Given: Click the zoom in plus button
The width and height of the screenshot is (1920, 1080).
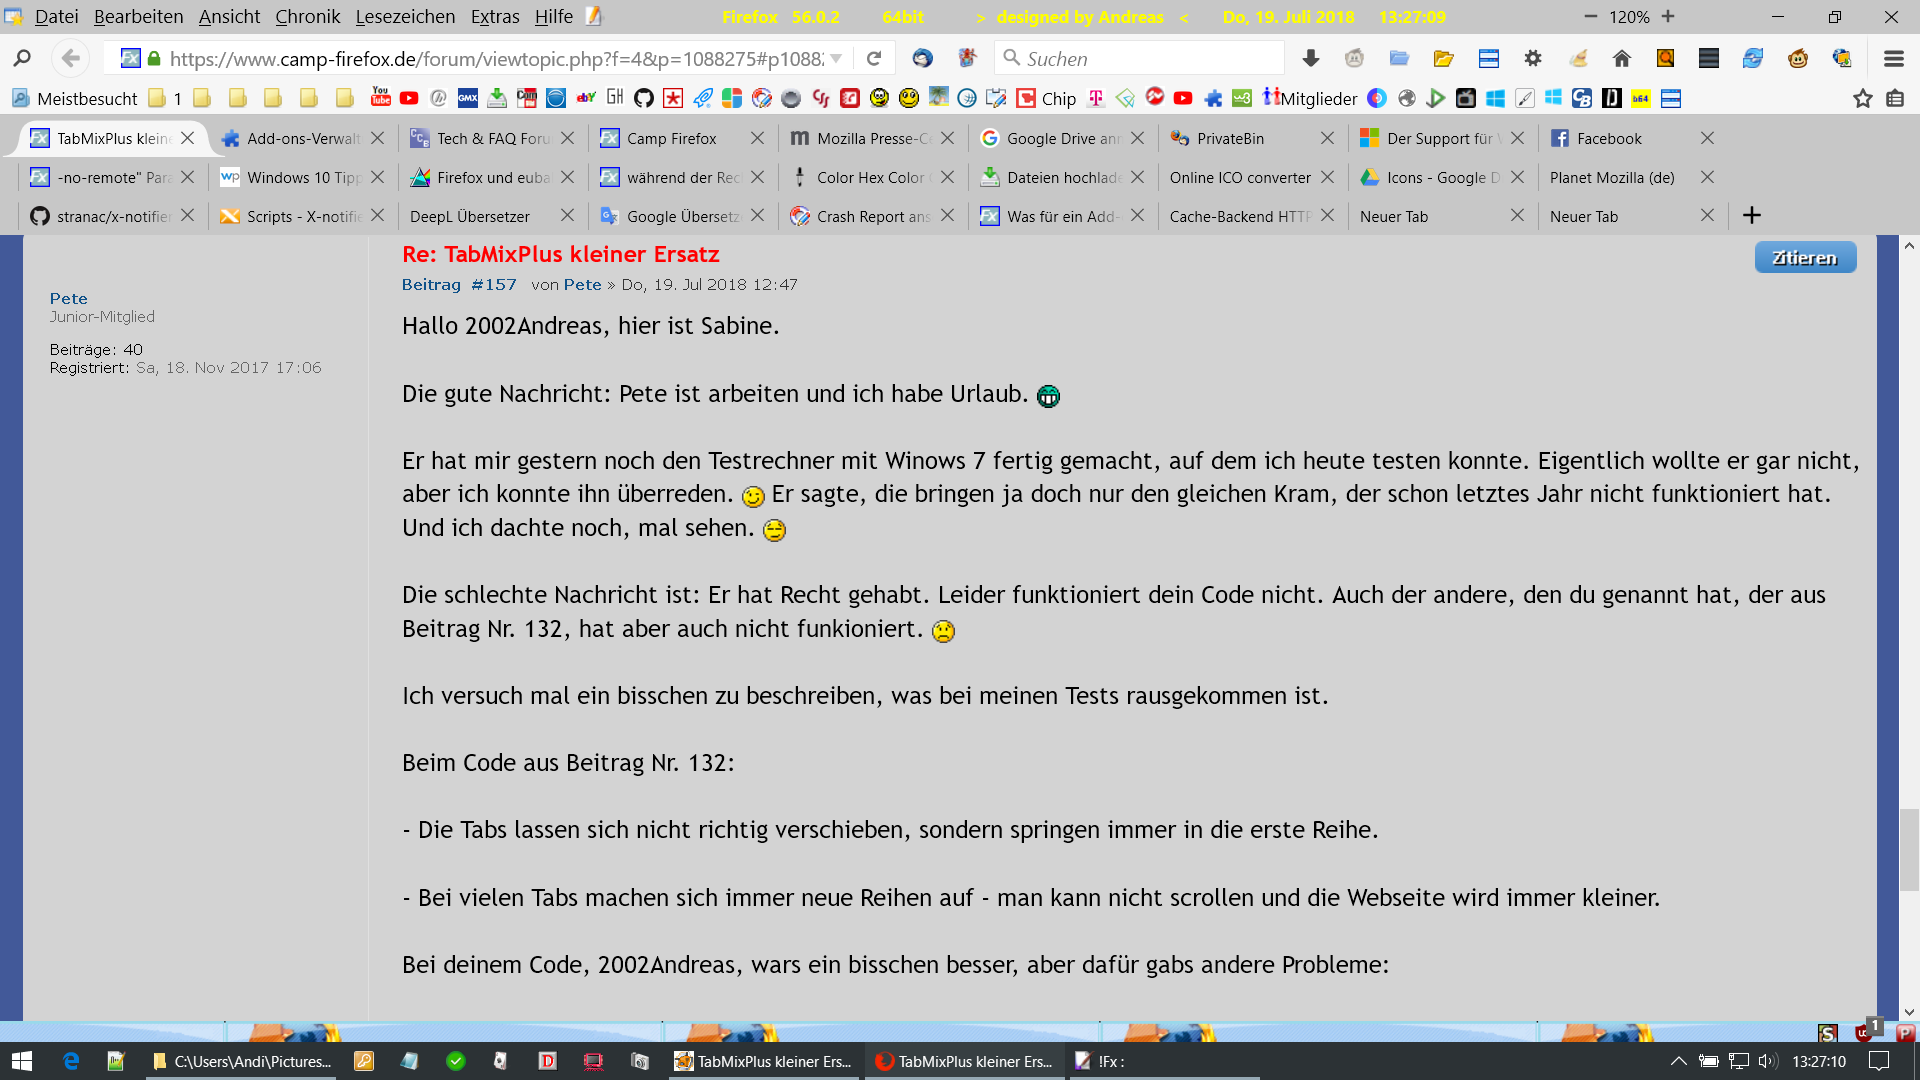Looking at the screenshot, I should (1668, 17).
